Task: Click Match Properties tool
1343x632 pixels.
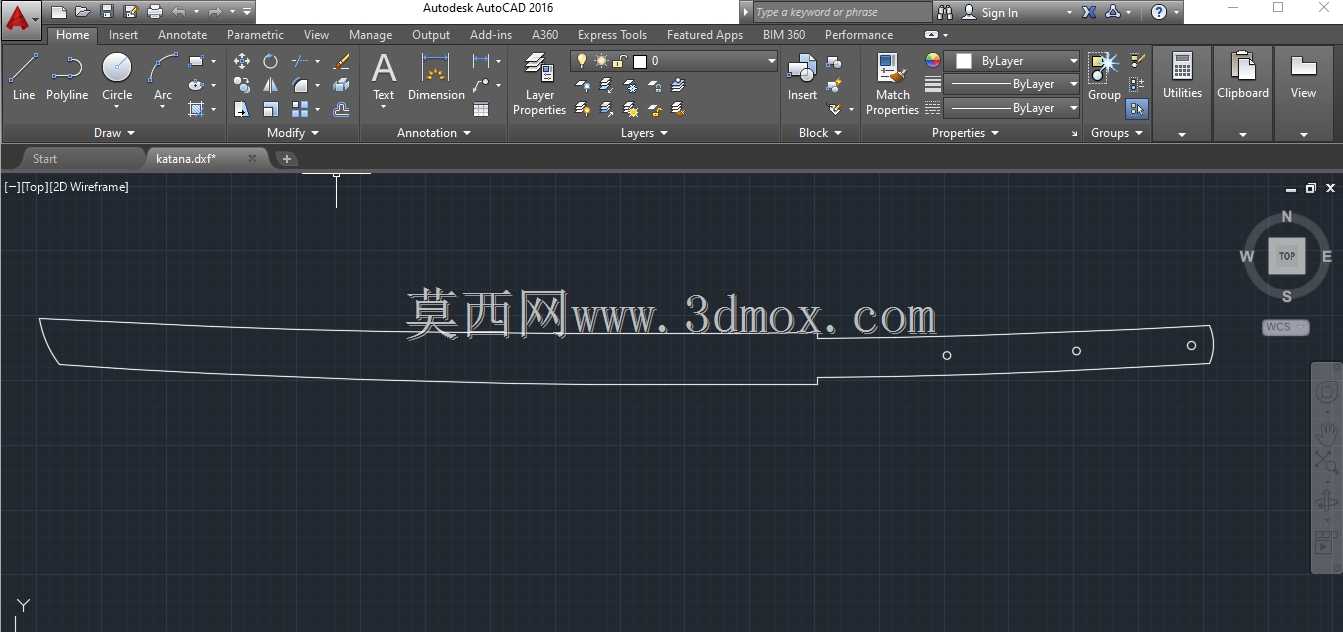Action: [892, 85]
